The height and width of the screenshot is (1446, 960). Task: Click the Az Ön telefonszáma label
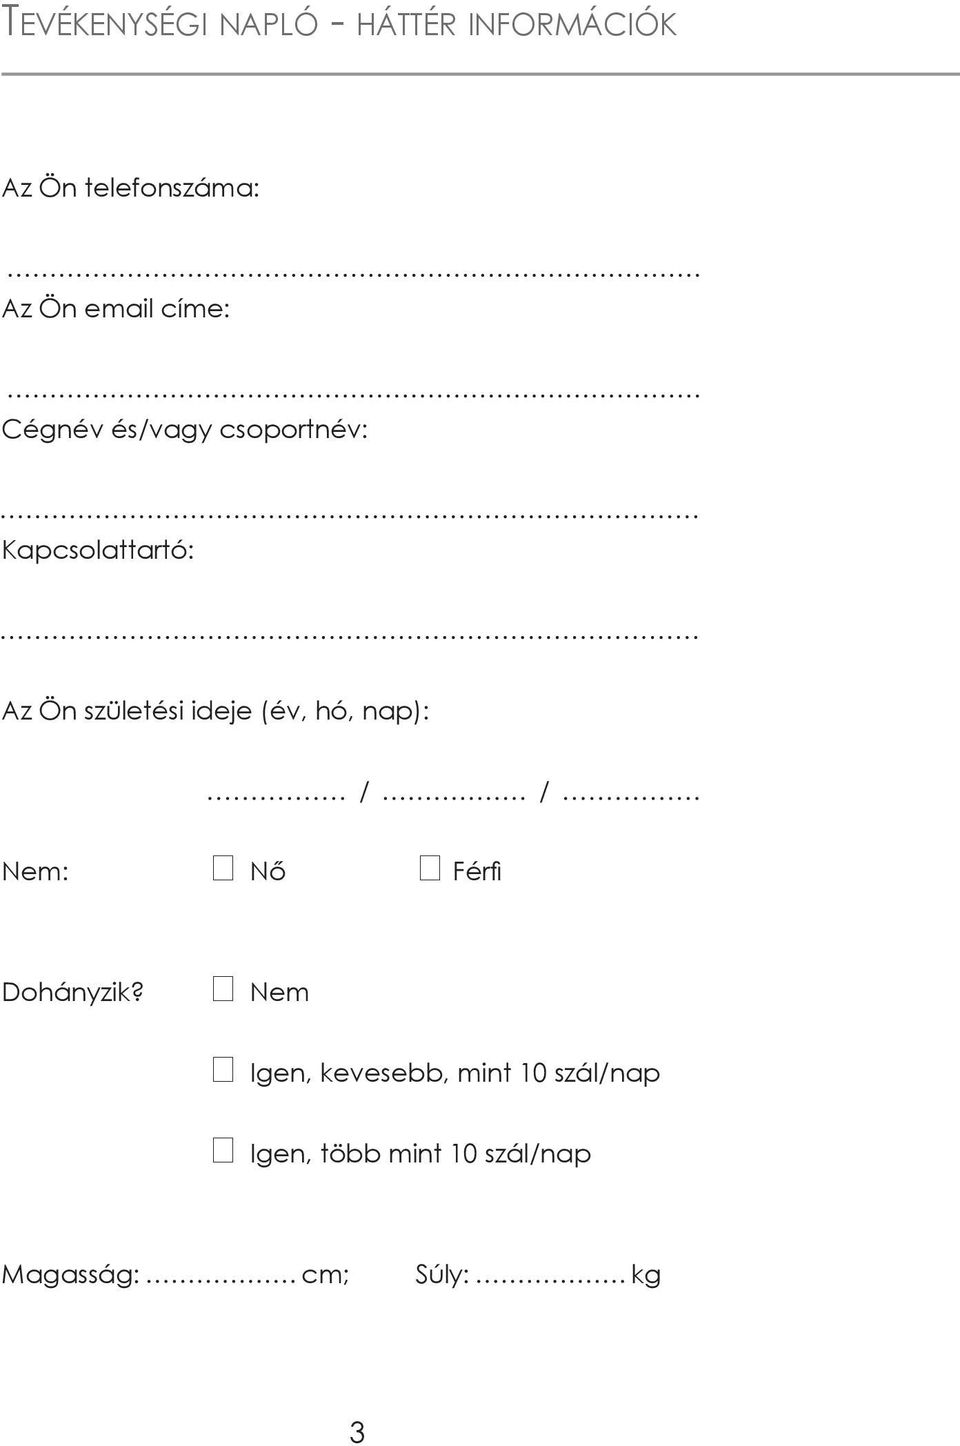tap(131, 187)
